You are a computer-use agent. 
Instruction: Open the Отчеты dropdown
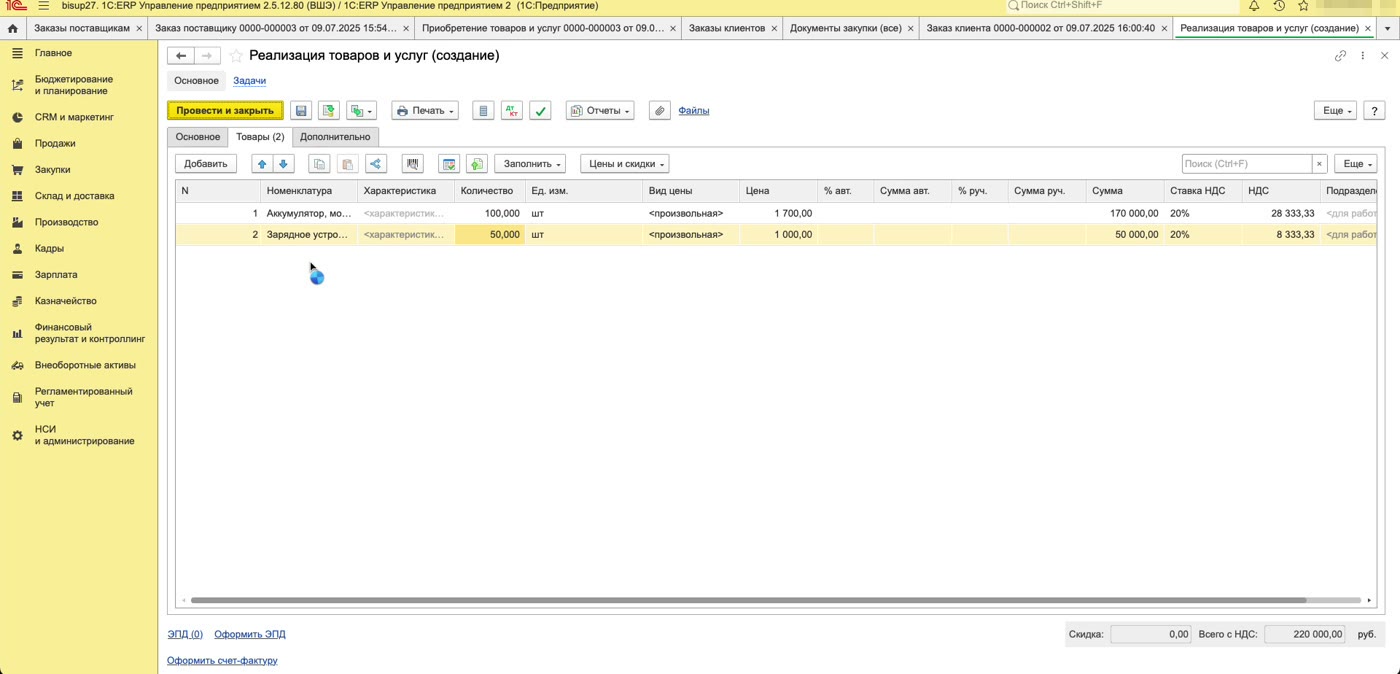600,111
